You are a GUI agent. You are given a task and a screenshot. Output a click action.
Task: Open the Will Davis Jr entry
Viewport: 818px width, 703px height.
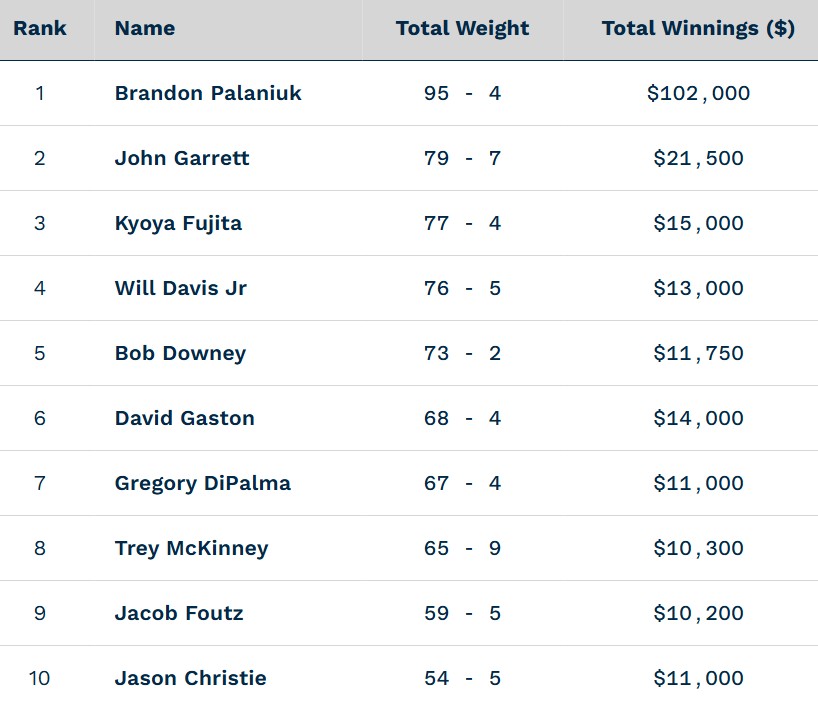coord(181,288)
